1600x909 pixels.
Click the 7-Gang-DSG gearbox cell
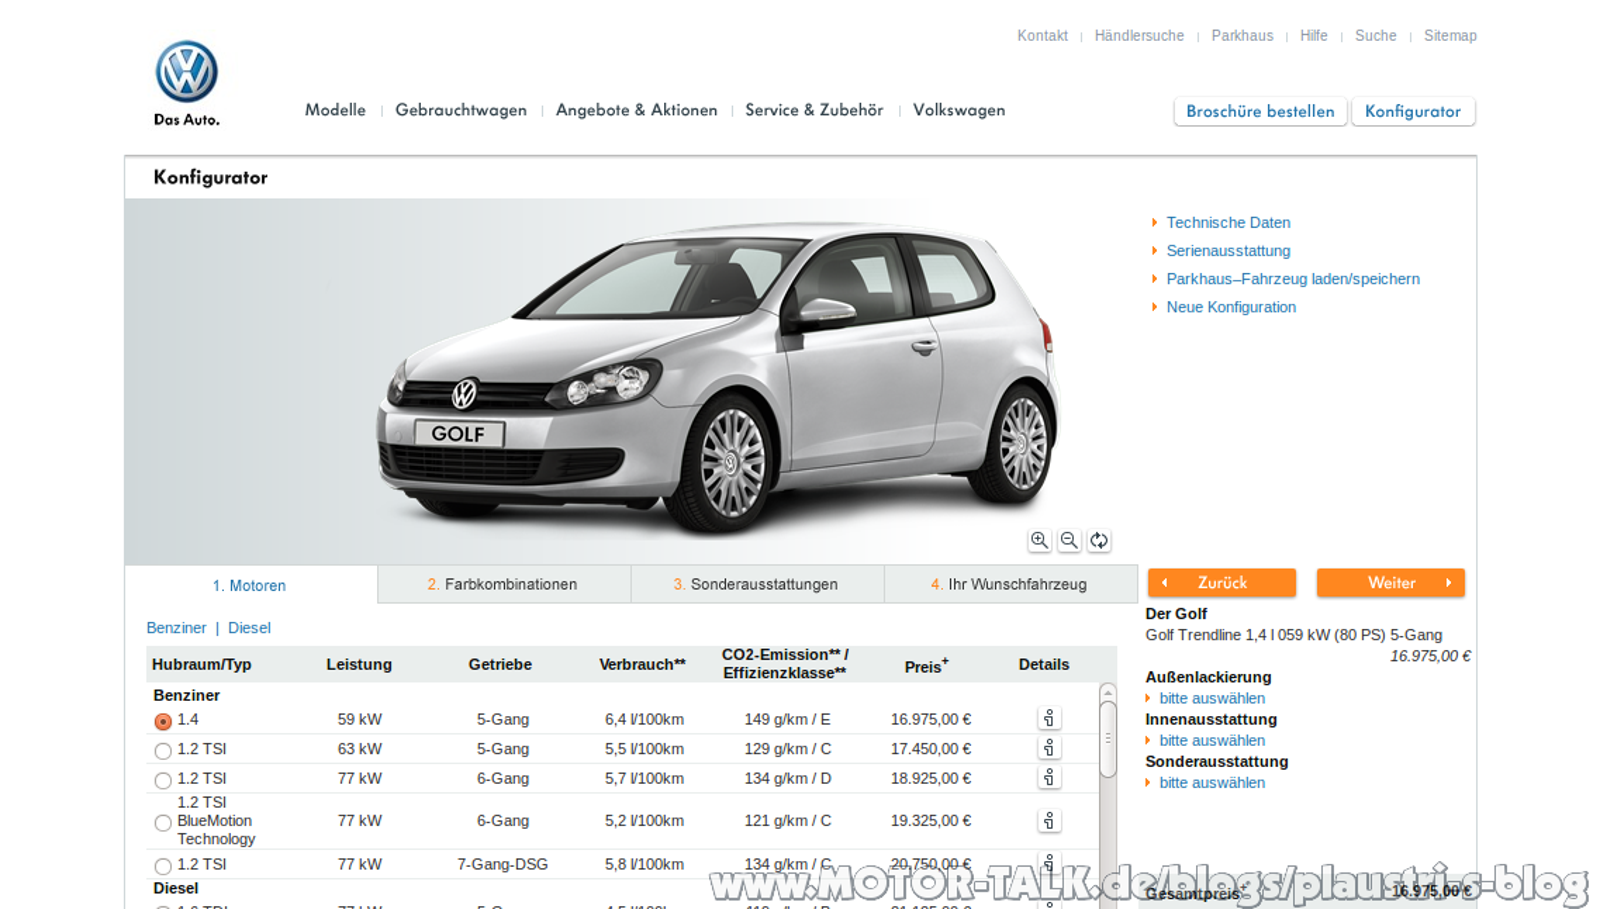click(x=502, y=864)
